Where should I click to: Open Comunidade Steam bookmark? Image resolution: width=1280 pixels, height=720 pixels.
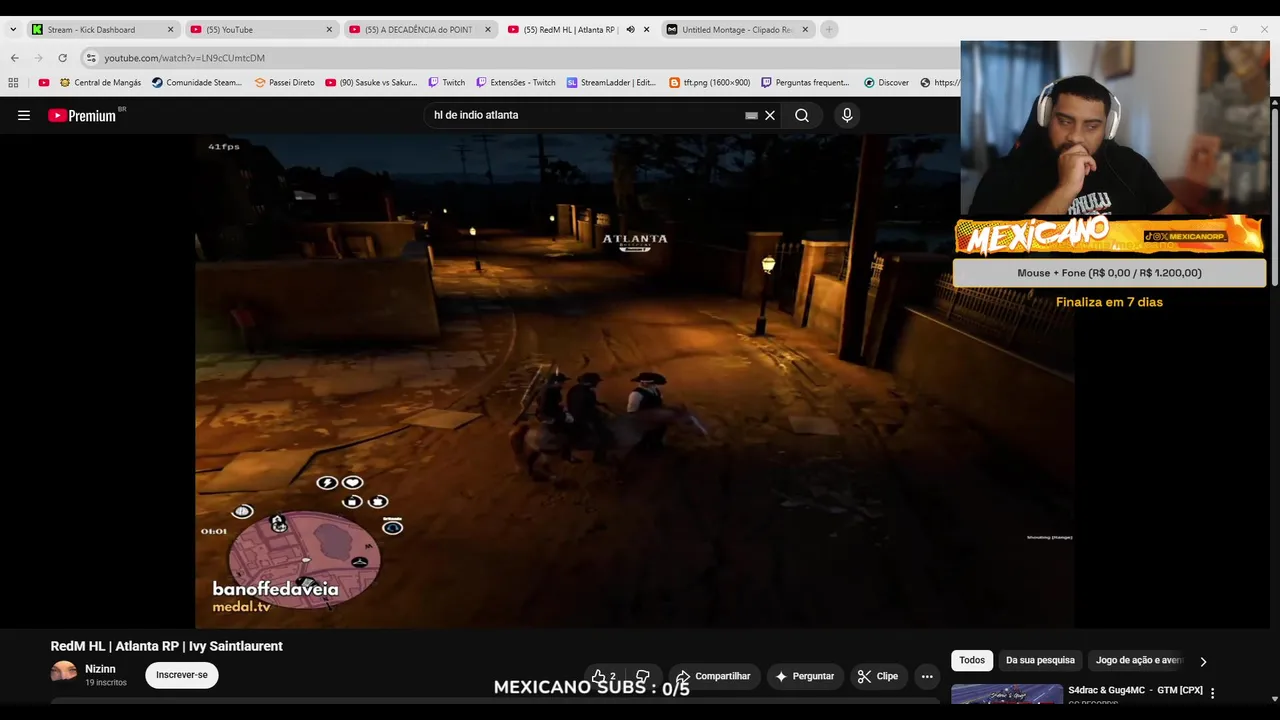(197, 83)
